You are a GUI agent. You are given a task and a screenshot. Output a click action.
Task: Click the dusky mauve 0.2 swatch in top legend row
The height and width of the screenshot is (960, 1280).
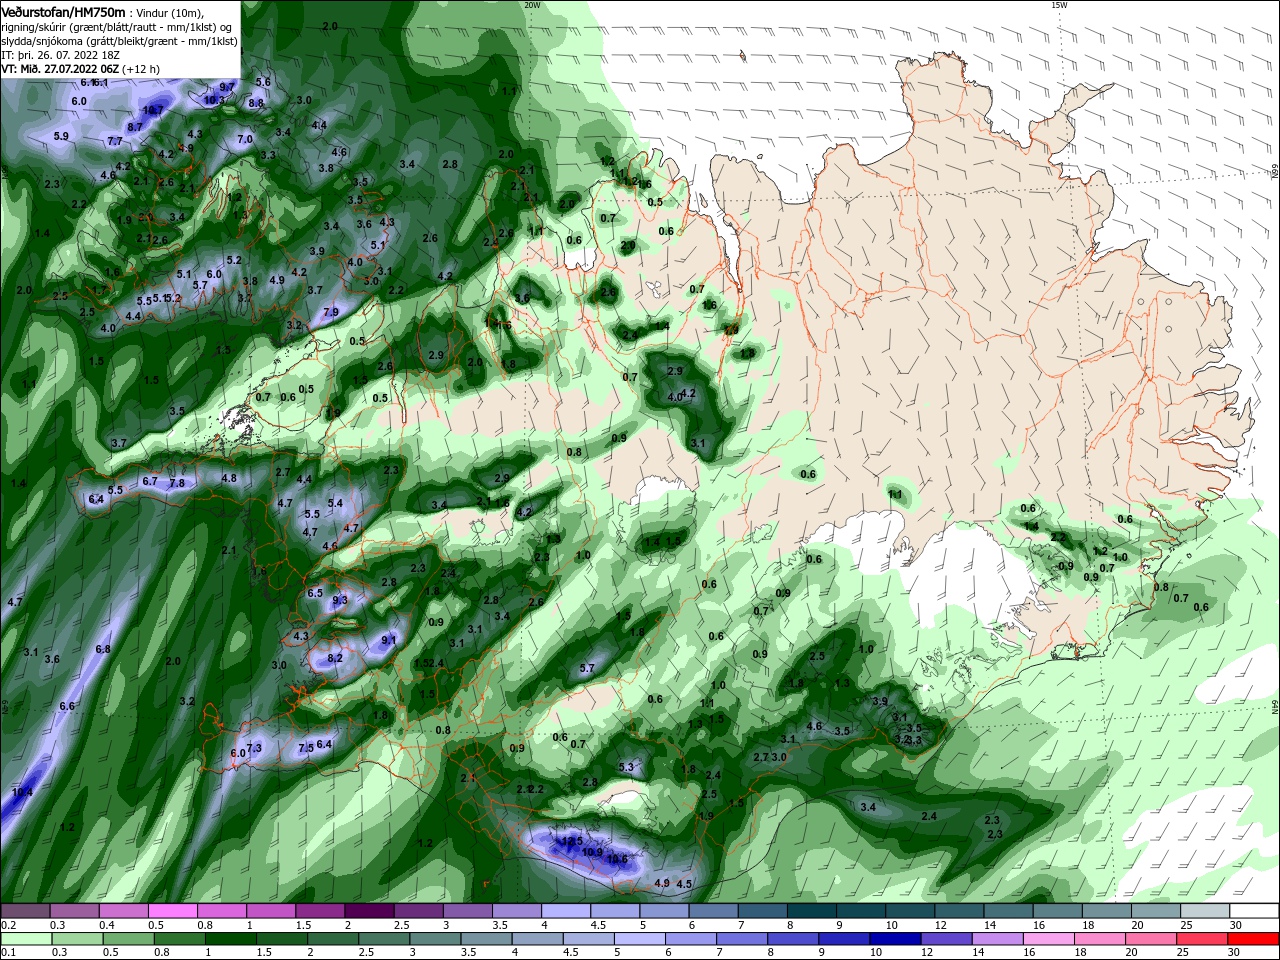click(x=25, y=911)
